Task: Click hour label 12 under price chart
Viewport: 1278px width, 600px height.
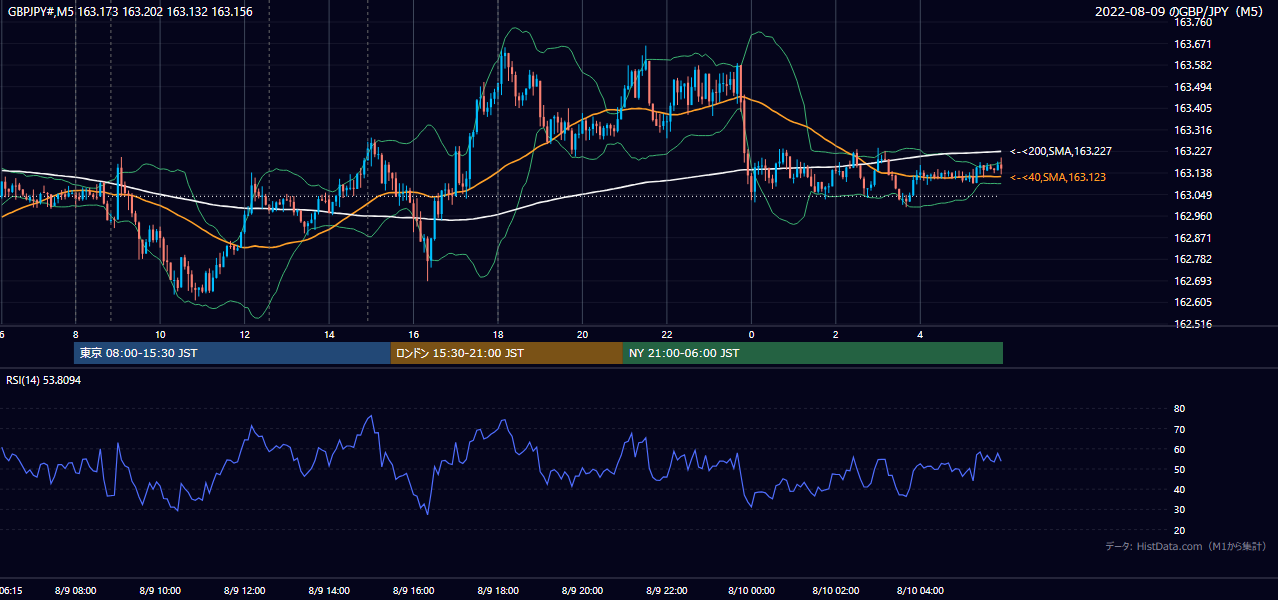Action: (244, 334)
